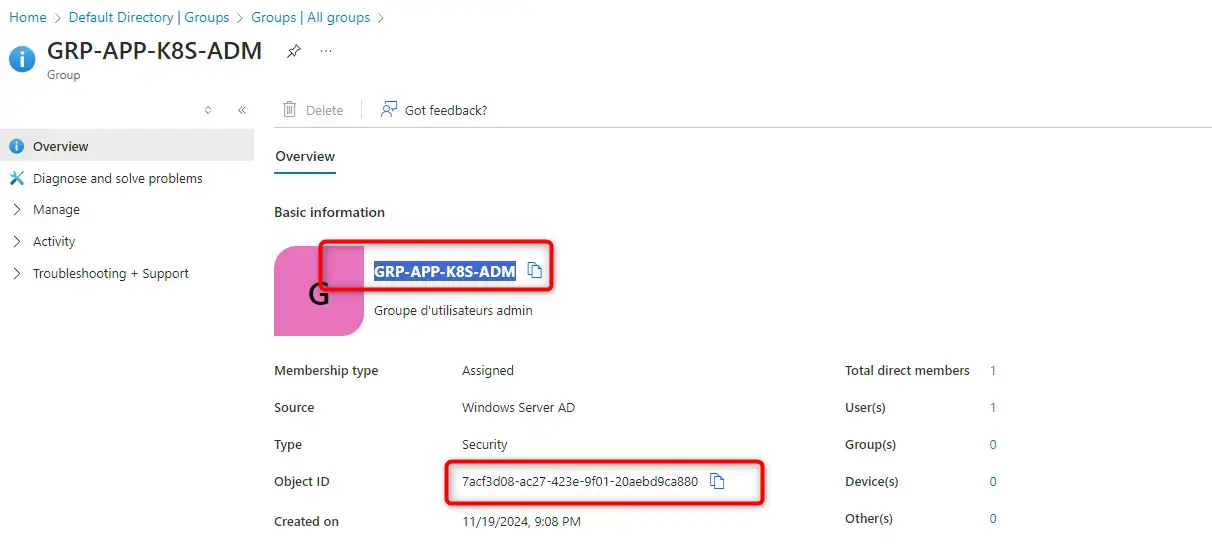Click the 'Basic information' heading
The height and width of the screenshot is (556, 1212).
(329, 213)
